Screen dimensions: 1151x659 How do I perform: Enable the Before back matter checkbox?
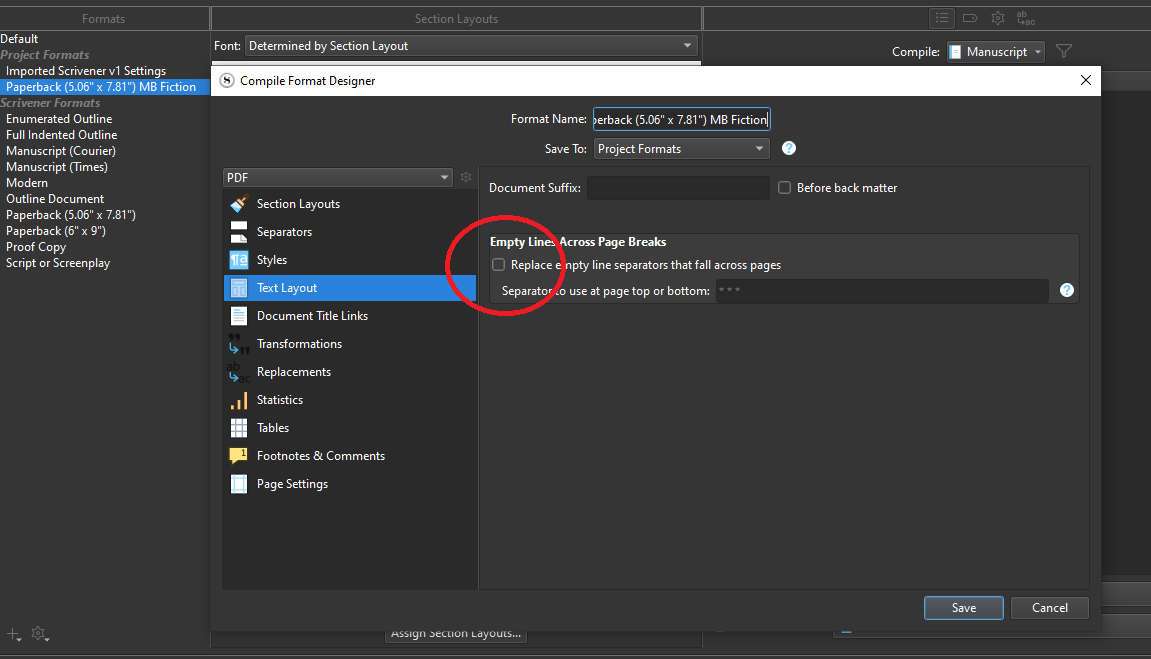[x=785, y=188]
